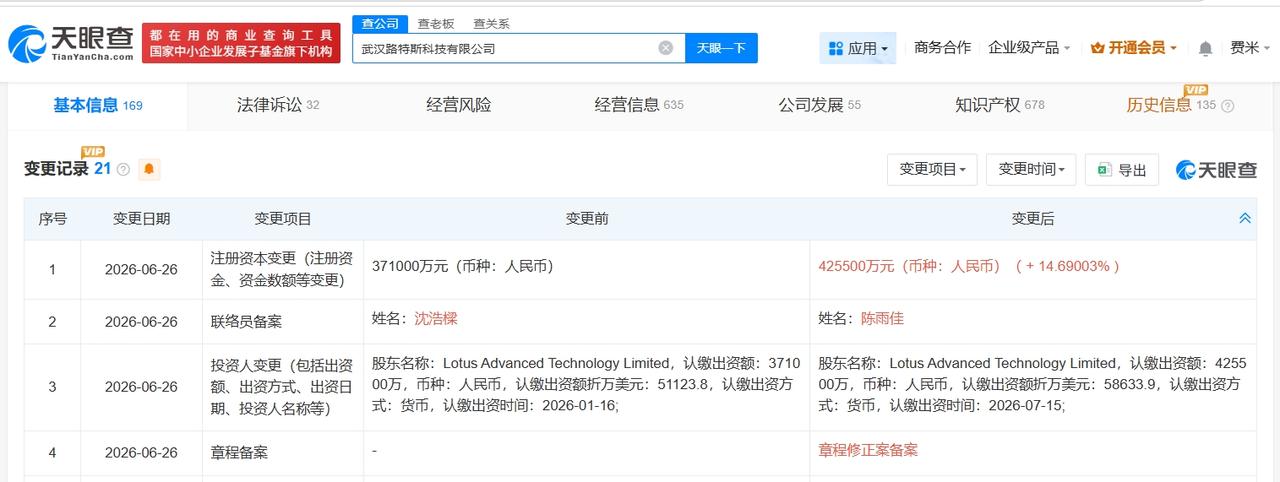The height and width of the screenshot is (482, 1280).
Task: Click the name link 陈雨佳
Action: (882, 319)
